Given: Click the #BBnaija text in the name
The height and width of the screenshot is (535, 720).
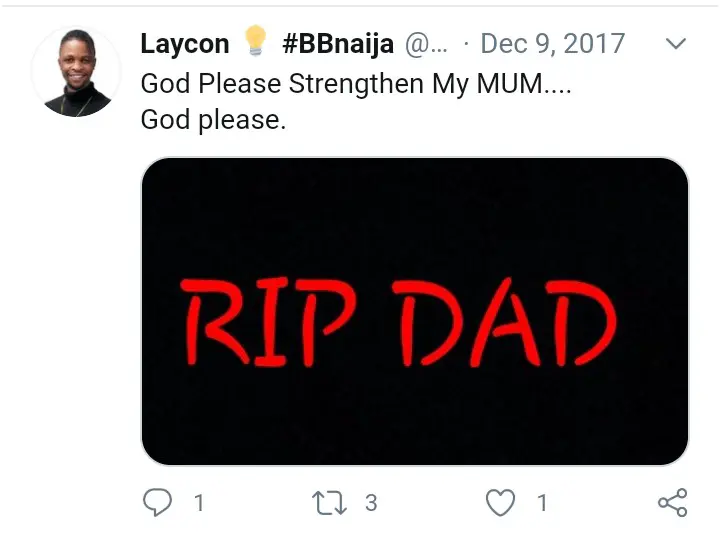Looking at the screenshot, I should pos(338,44).
